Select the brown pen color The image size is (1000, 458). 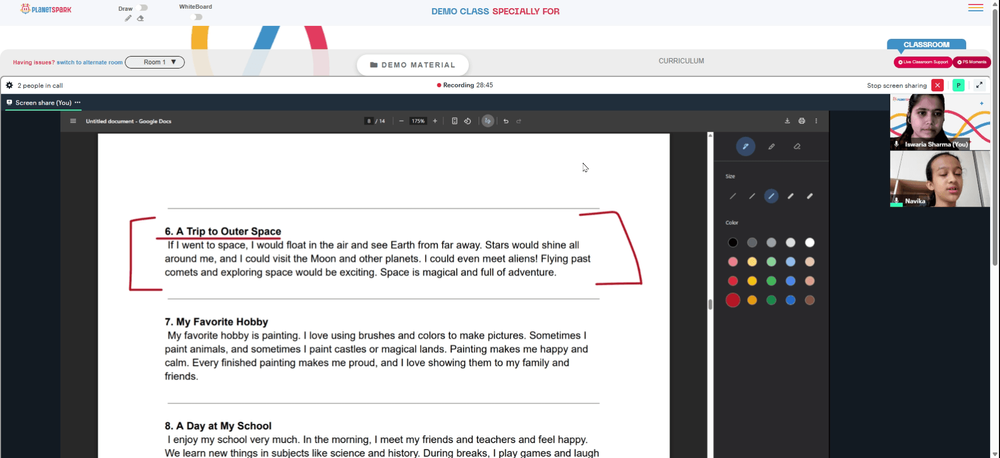tap(810, 300)
